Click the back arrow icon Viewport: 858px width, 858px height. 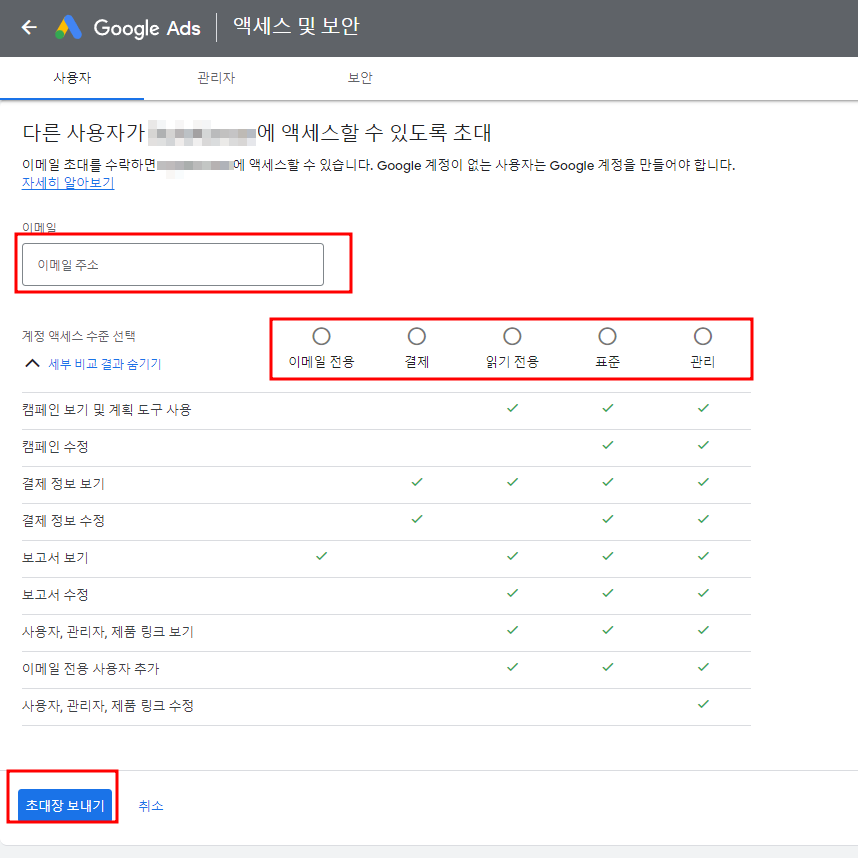point(29,28)
